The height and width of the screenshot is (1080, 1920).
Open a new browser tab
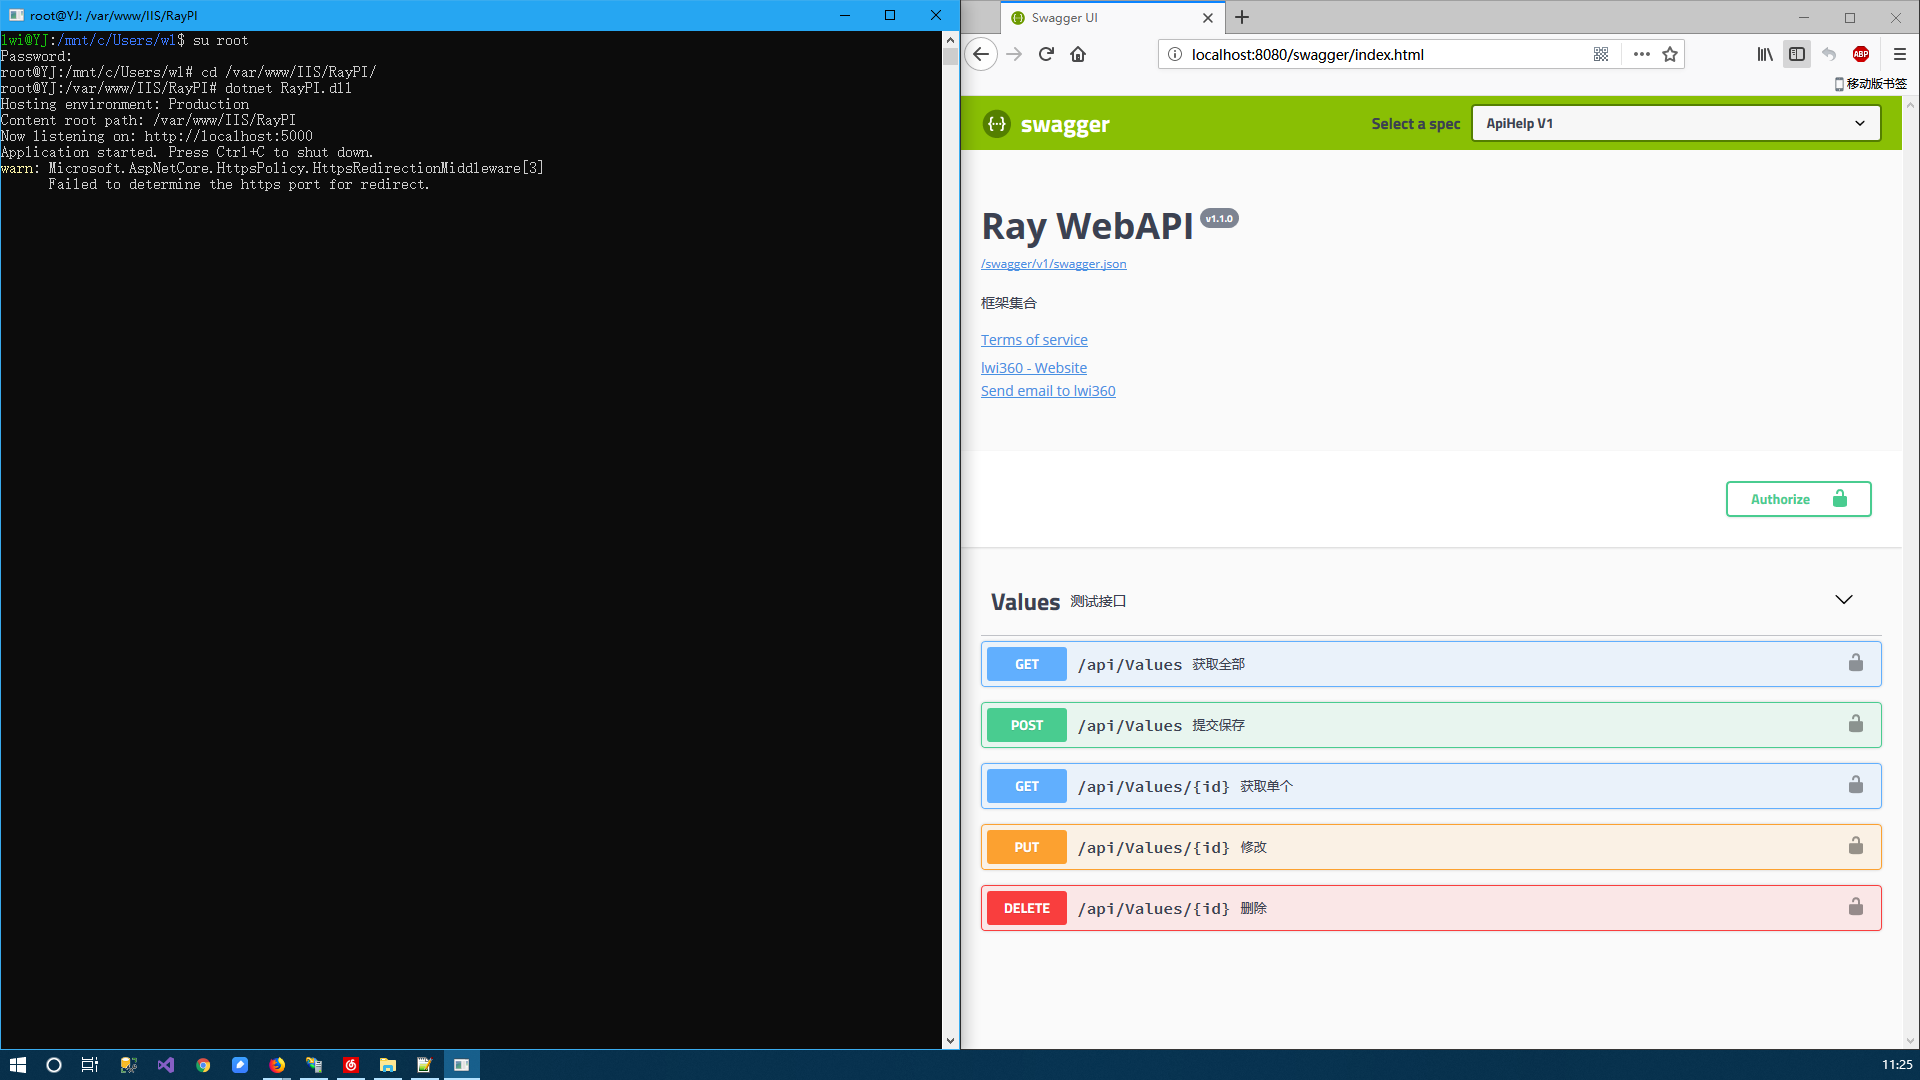pos(1242,17)
